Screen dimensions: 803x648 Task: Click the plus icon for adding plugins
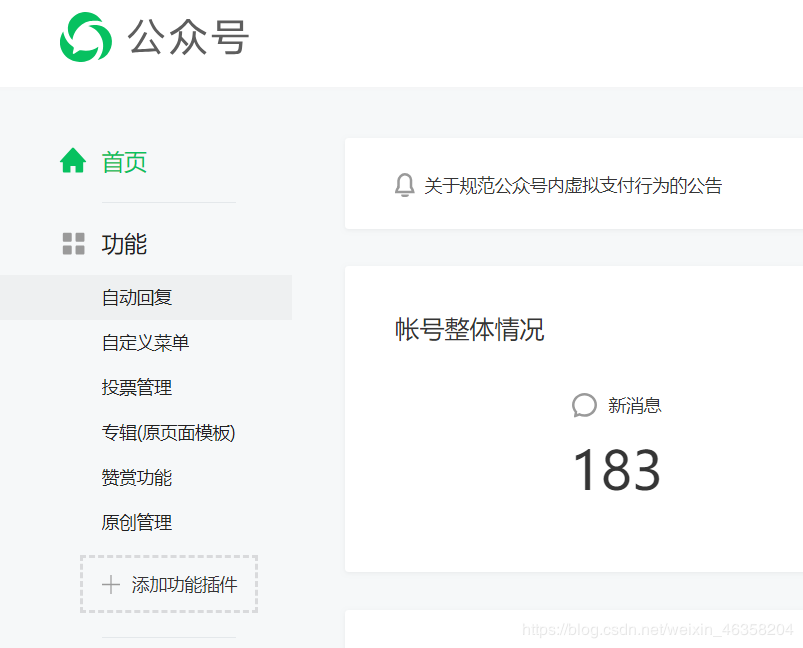(111, 585)
